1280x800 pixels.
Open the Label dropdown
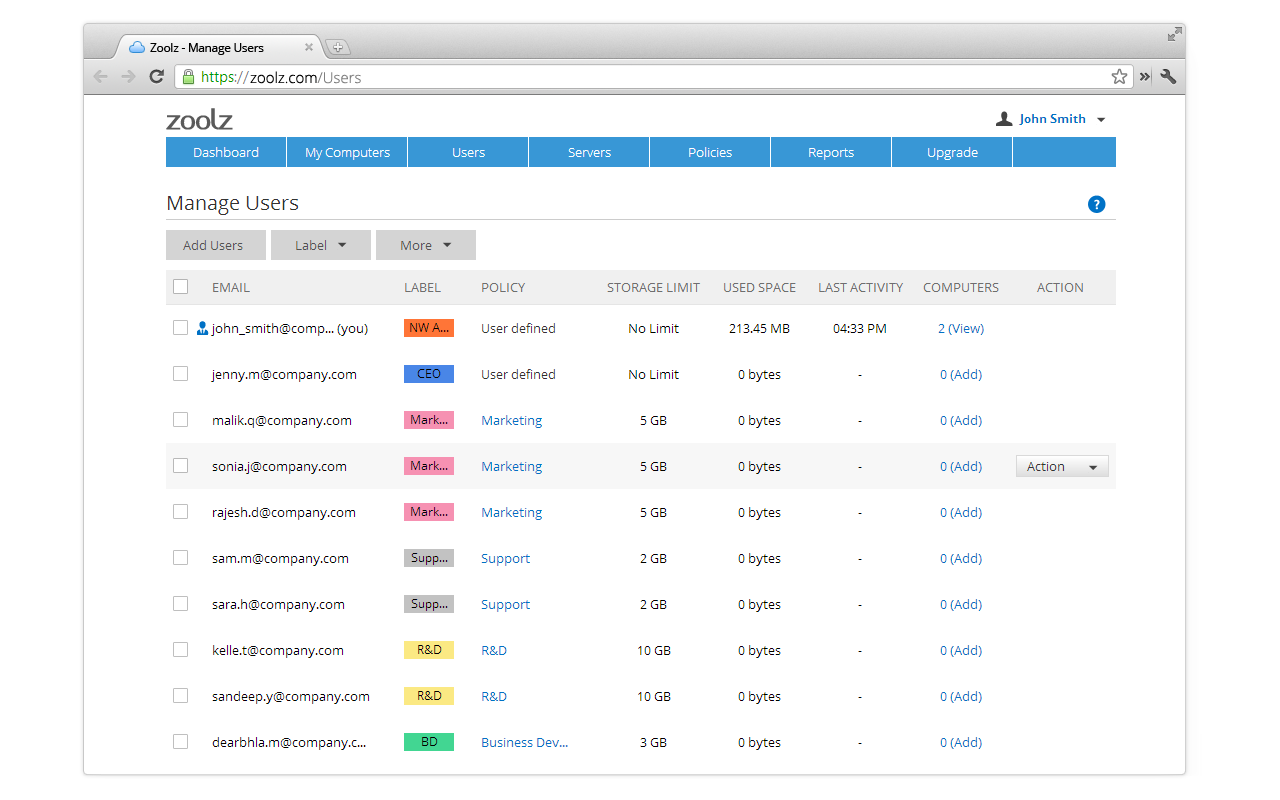click(321, 245)
